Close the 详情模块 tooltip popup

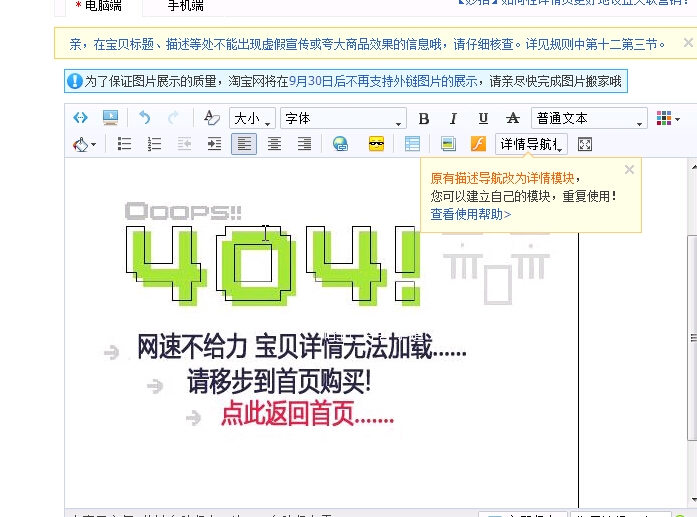click(x=629, y=169)
